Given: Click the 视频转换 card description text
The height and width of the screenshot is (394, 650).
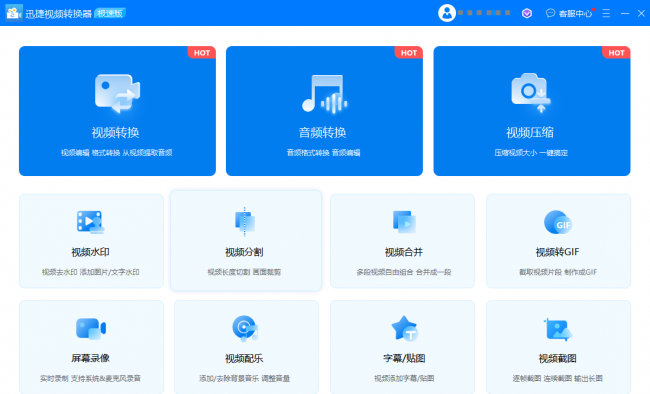Looking at the screenshot, I should click(x=116, y=153).
